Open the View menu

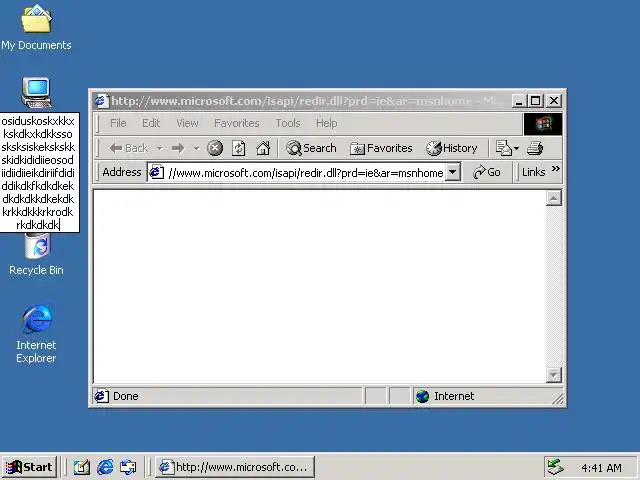pos(187,123)
